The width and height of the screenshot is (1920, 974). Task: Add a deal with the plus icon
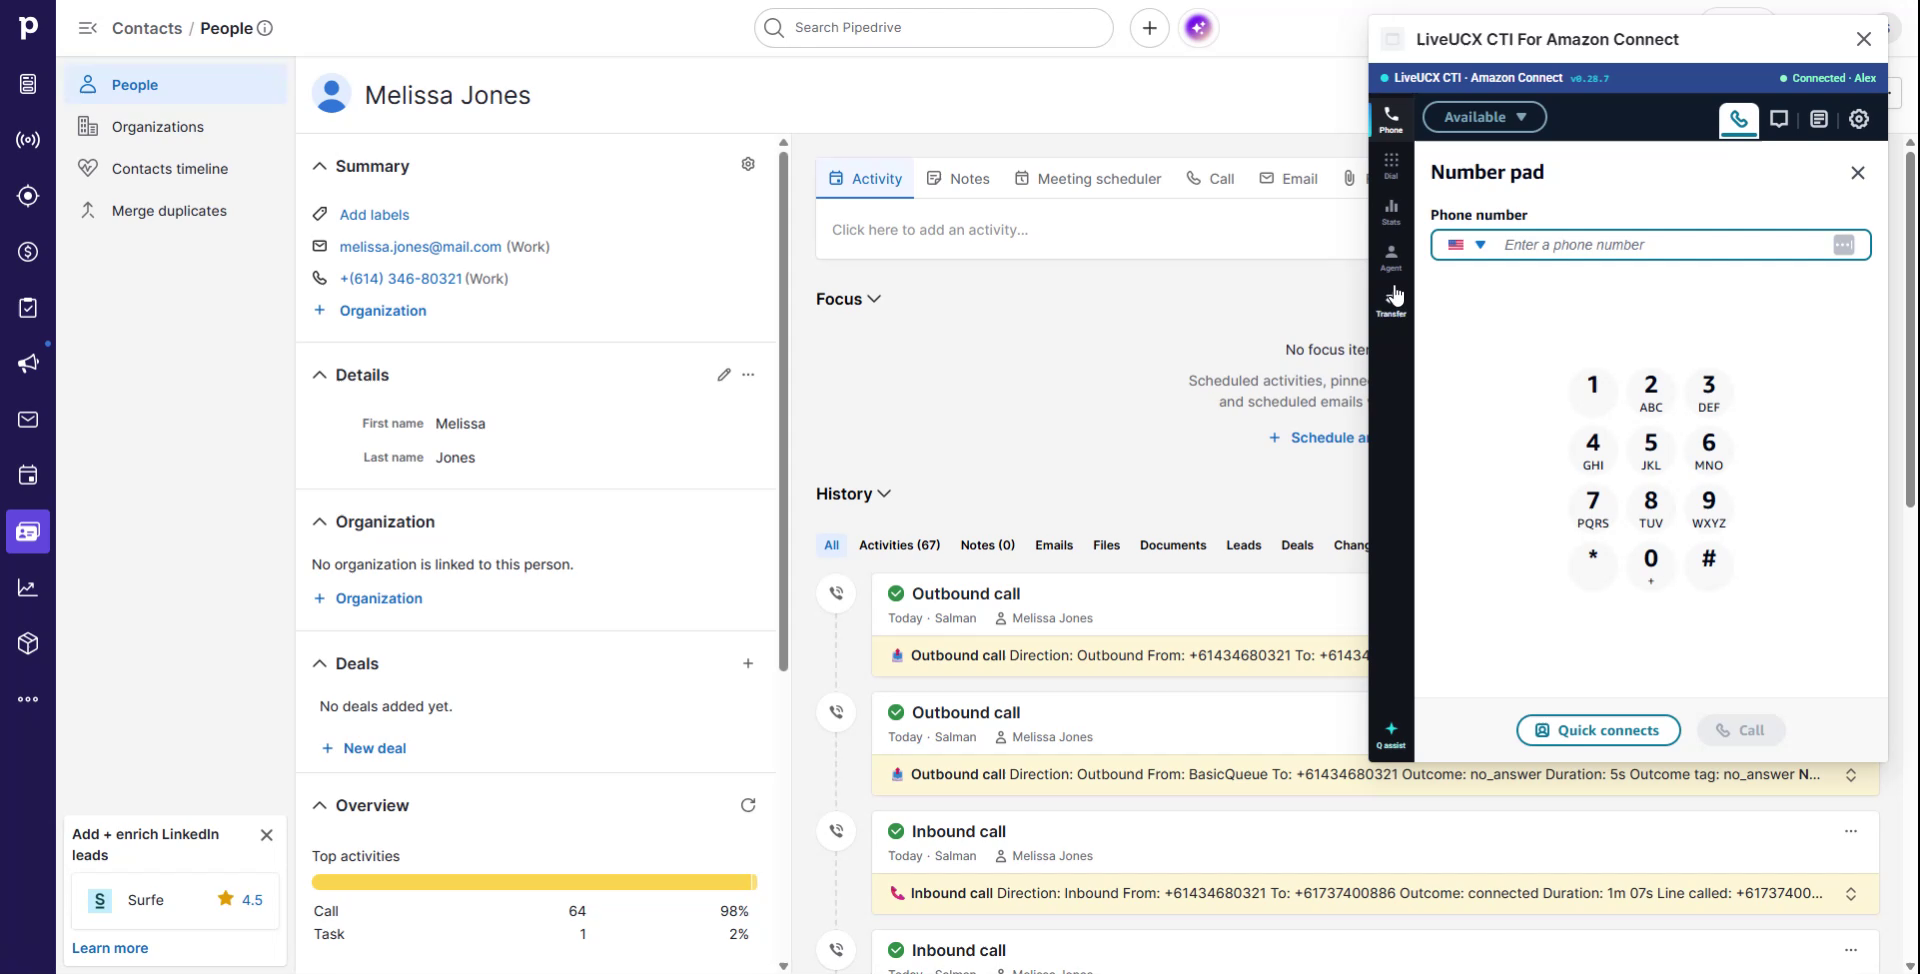[748, 663]
